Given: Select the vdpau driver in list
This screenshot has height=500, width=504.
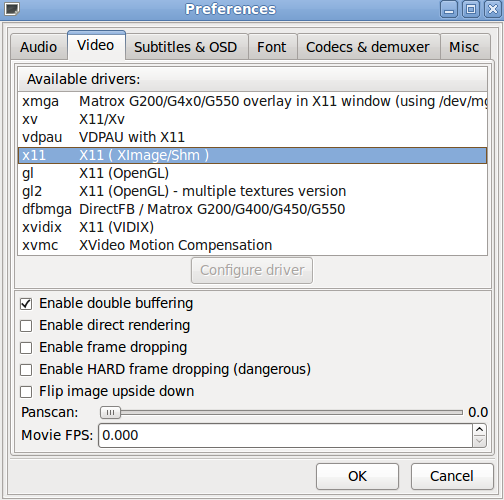Looking at the screenshot, I should 252,137.
